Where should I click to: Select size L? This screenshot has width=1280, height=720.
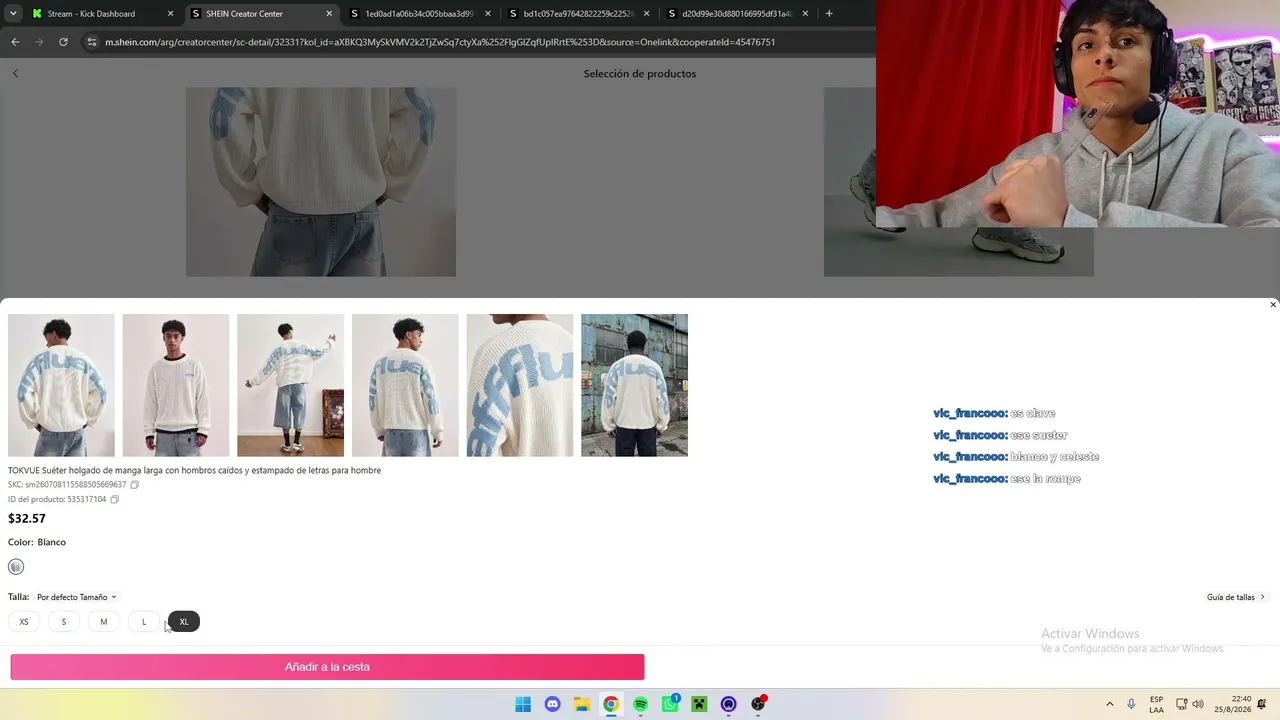(144, 622)
